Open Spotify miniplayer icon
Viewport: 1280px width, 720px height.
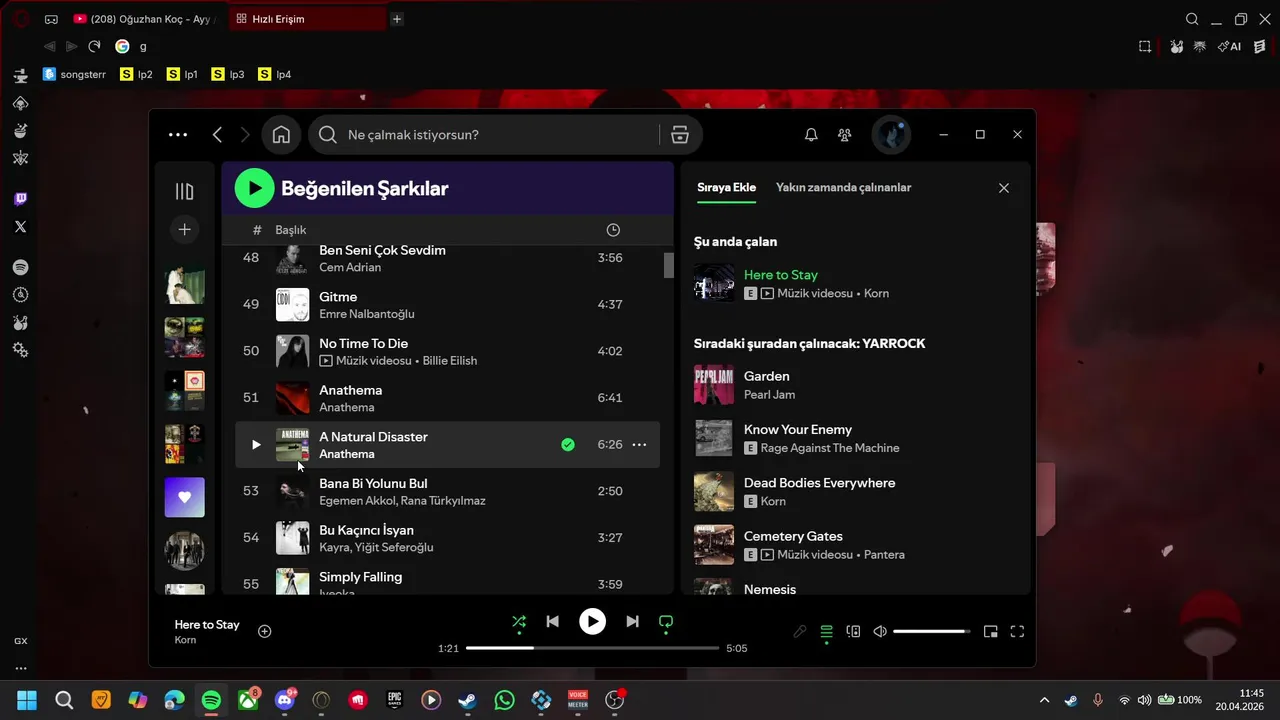click(x=990, y=631)
